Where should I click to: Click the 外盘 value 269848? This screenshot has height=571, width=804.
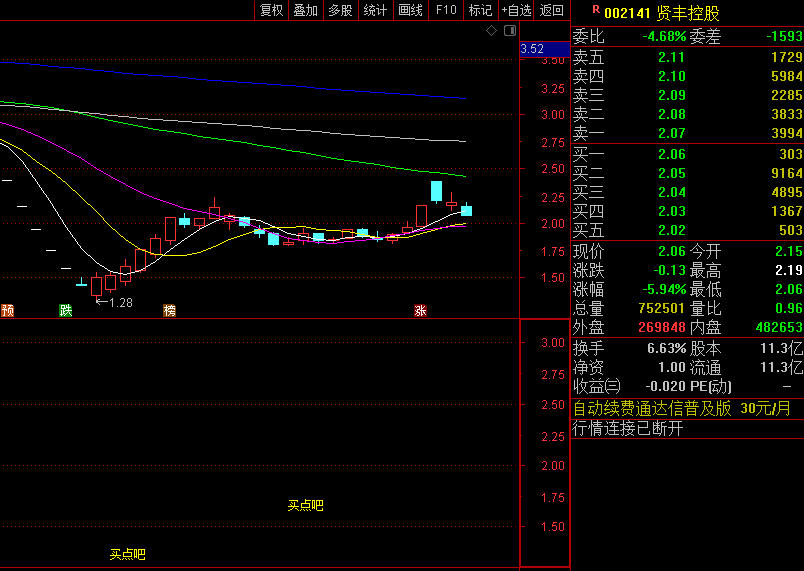[x=661, y=328]
